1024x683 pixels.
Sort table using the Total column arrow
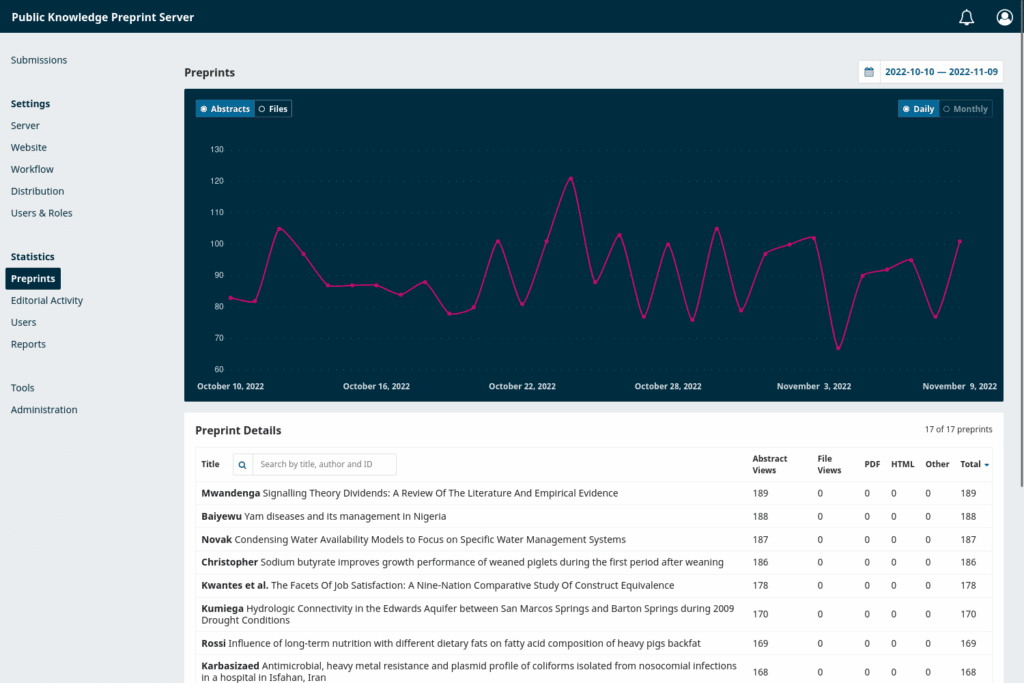(x=989, y=464)
